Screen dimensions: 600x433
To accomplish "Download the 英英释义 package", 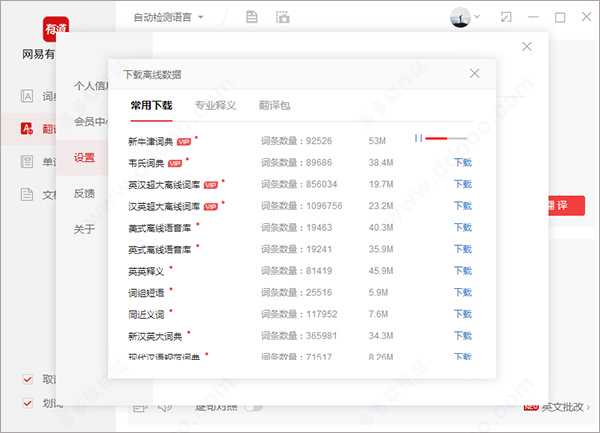I will tap(463, 271).
